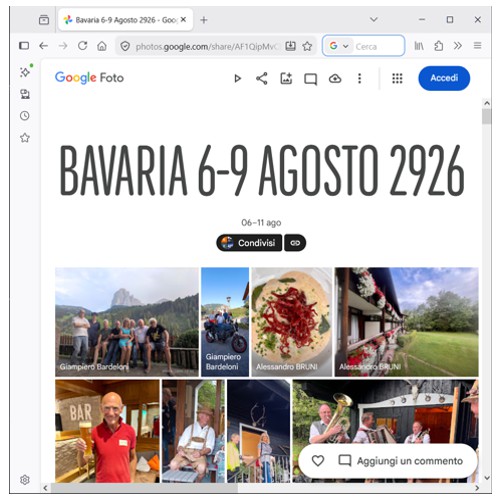This screenshot has height=500, width=500.
Task: Open a new browser tab
Action: click(x=204, y=20)
